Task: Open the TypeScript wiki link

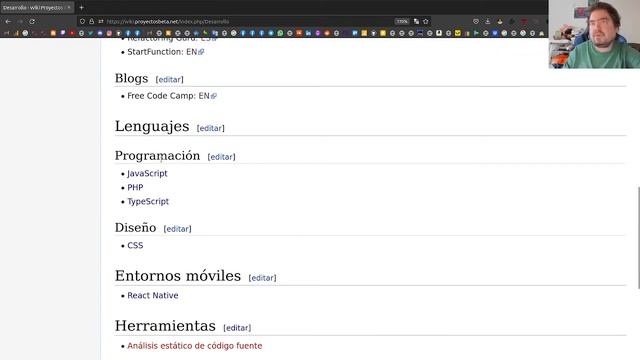Action: (148, 201)
